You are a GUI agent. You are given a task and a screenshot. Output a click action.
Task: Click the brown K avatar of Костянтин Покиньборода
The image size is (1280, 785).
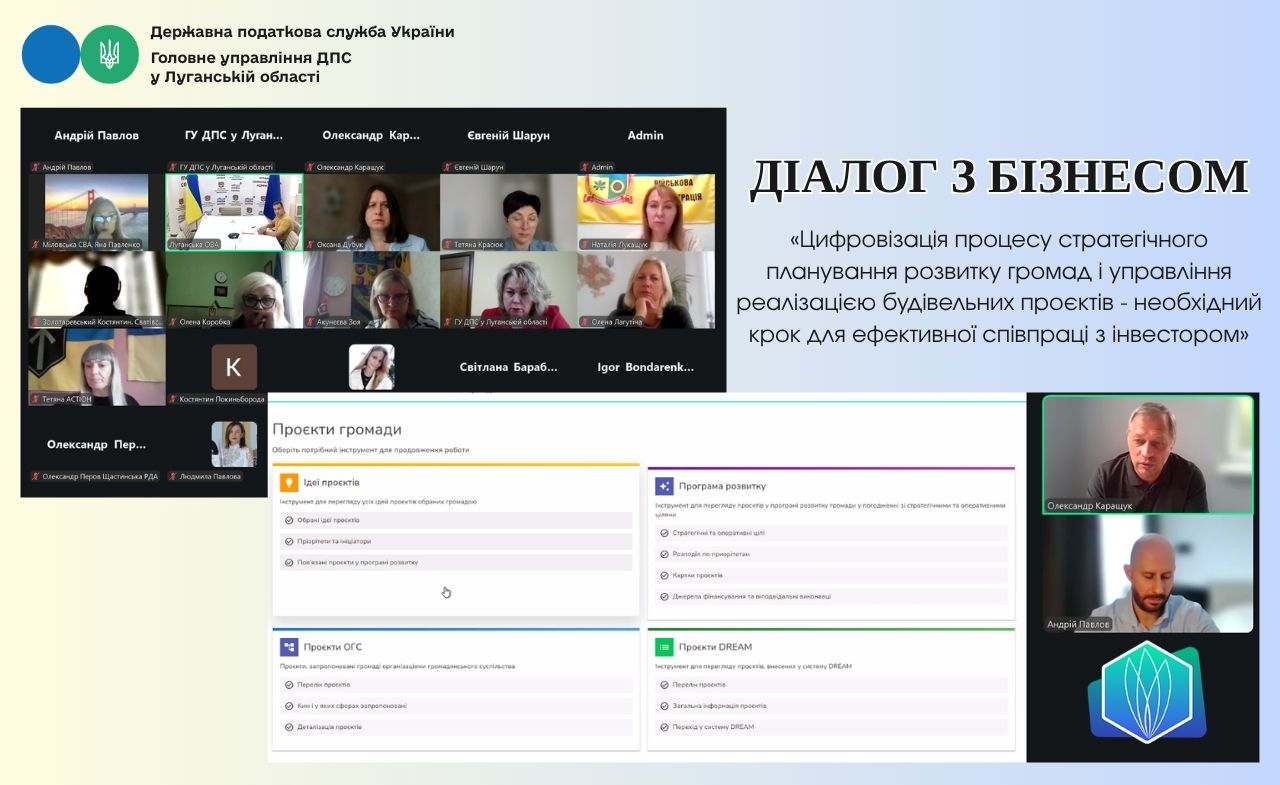(234, 367)
